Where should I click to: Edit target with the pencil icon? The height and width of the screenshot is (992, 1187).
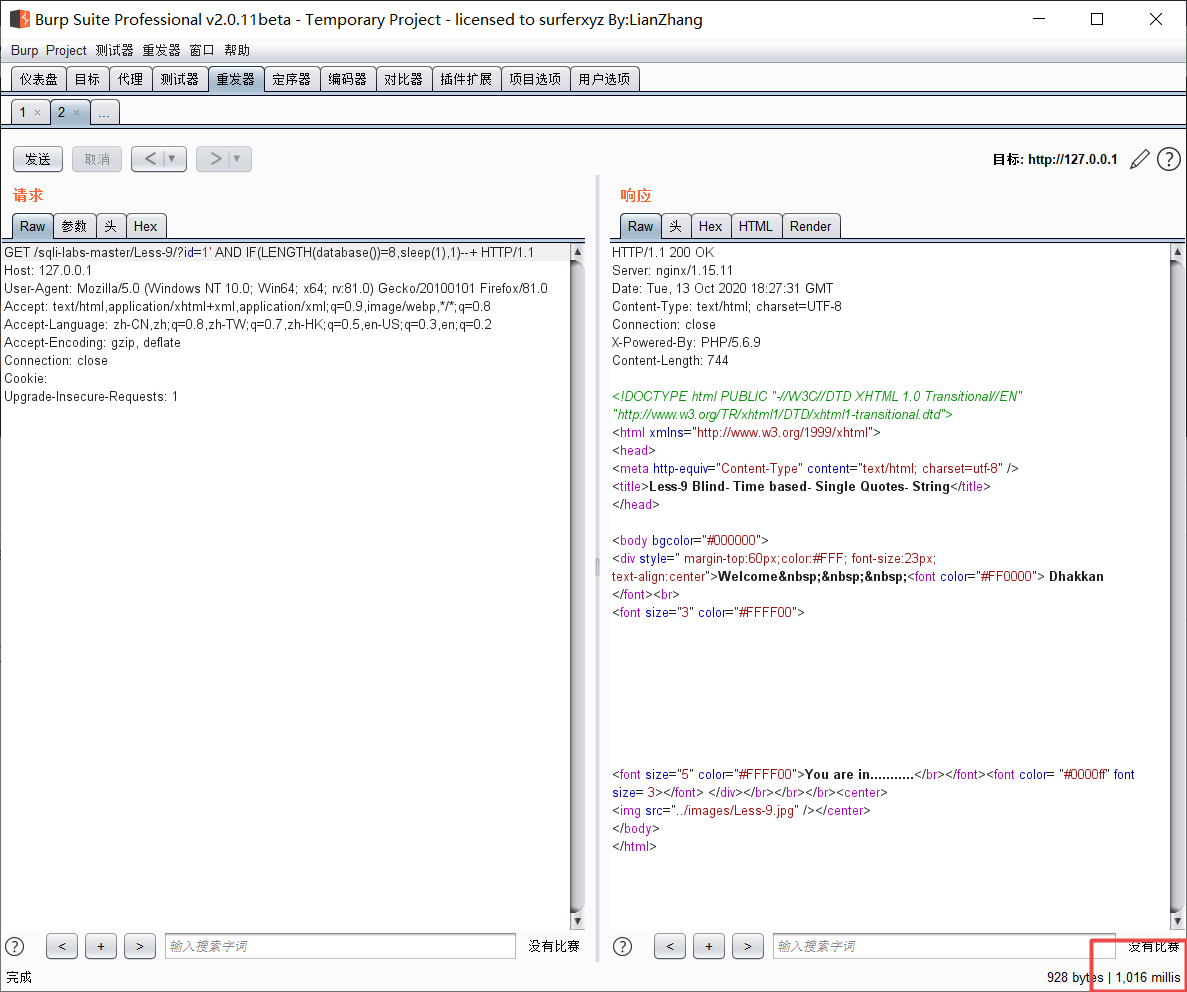pyautogui.click(x=1139, y=159)
